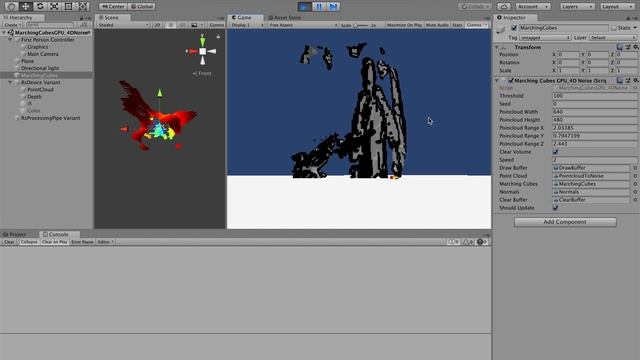Toggle the Static checkbox
The image size is (640, 360).
[613, 28]
